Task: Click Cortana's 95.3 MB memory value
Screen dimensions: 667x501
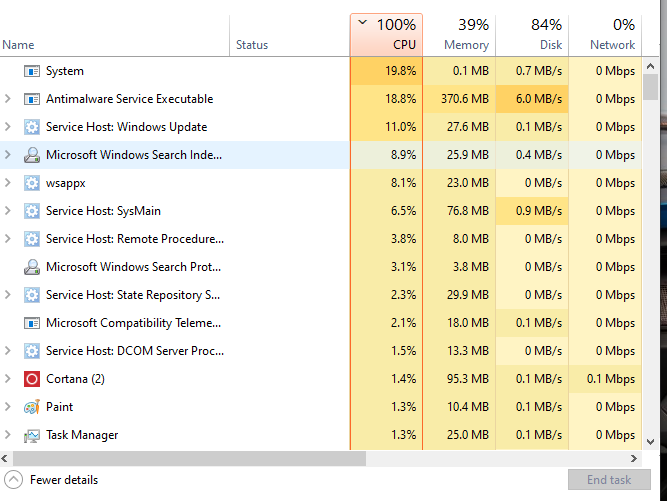Action: (x=467, y=379)
